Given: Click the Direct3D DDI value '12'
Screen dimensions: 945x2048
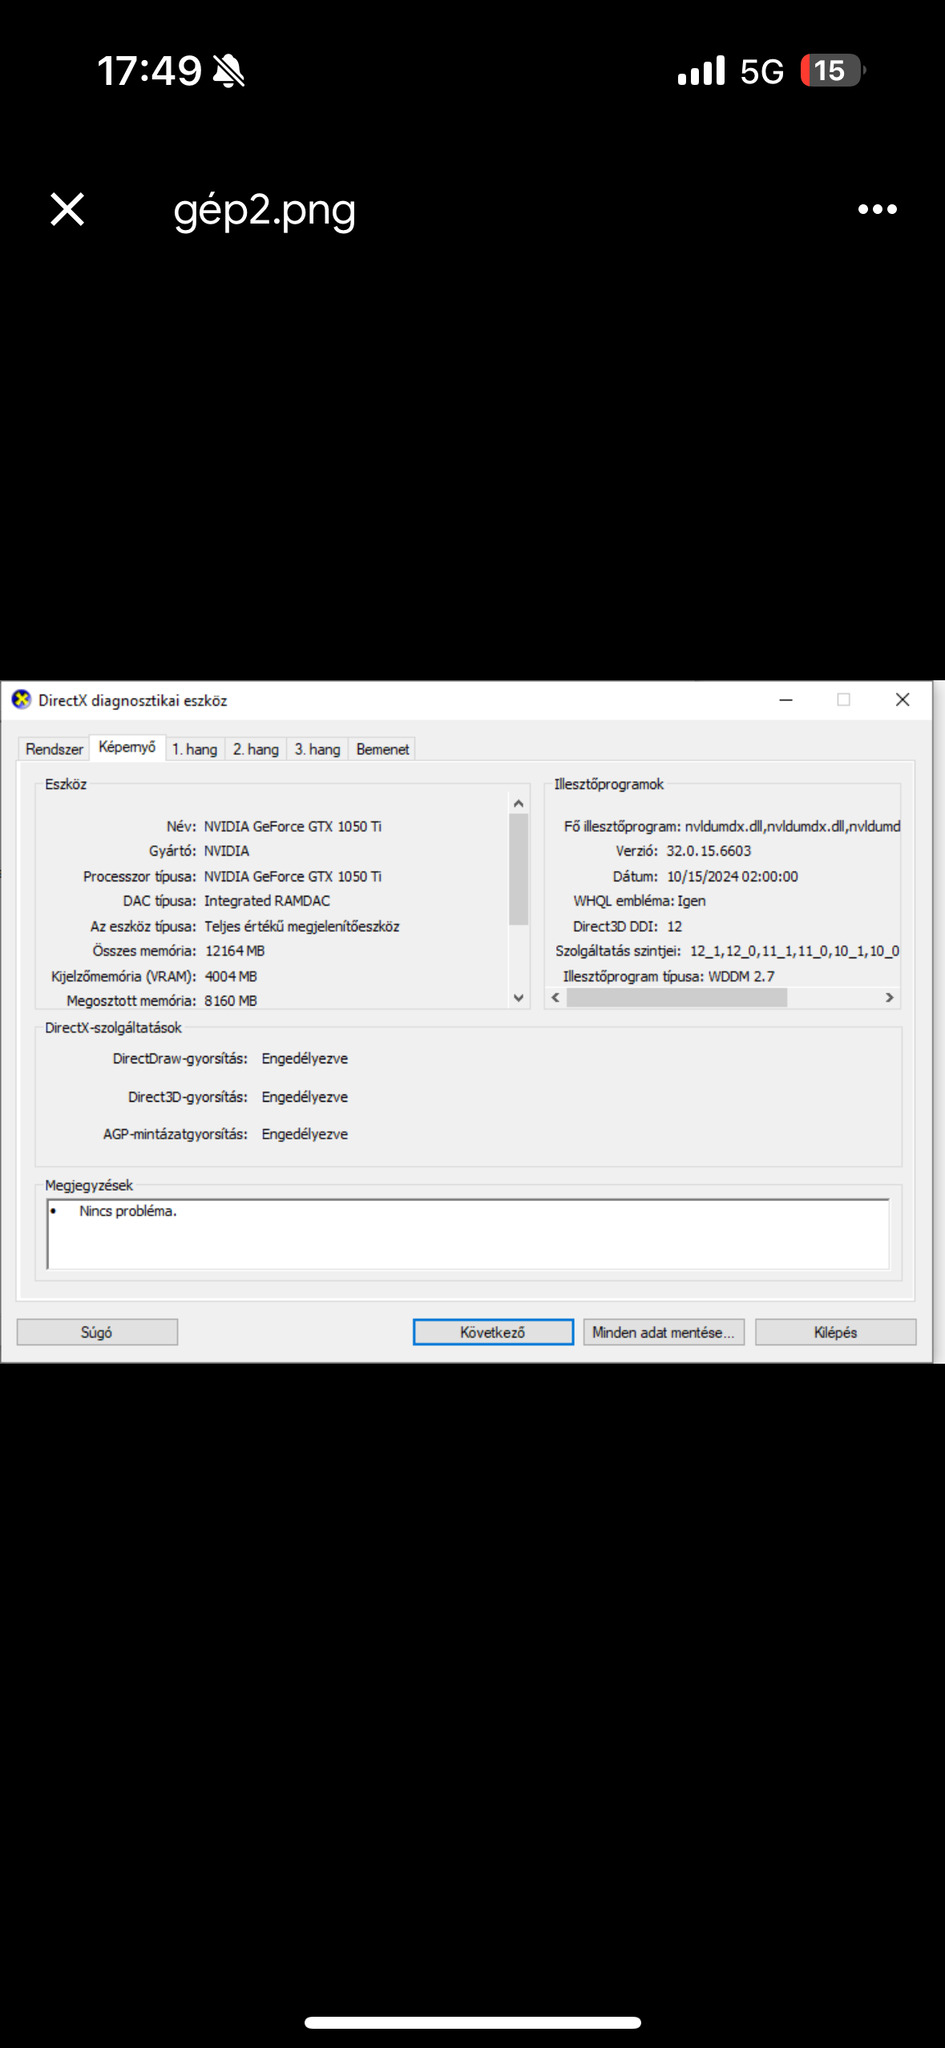Looking at the screenshot, I should tap(675, 926).
